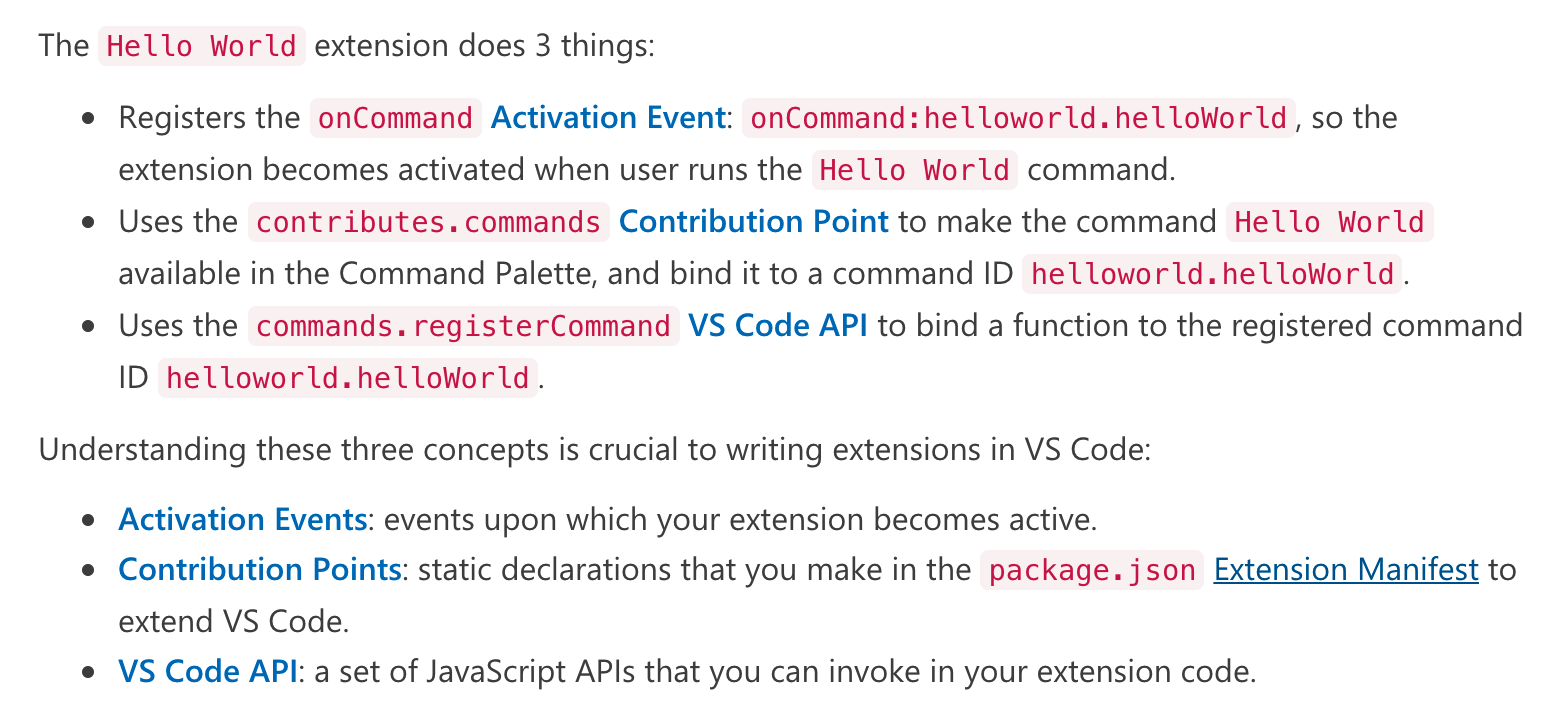The width and height of the screenshot is (1558, 722).
Task: Click the package.json inline code
Action: click(1091, 570)
